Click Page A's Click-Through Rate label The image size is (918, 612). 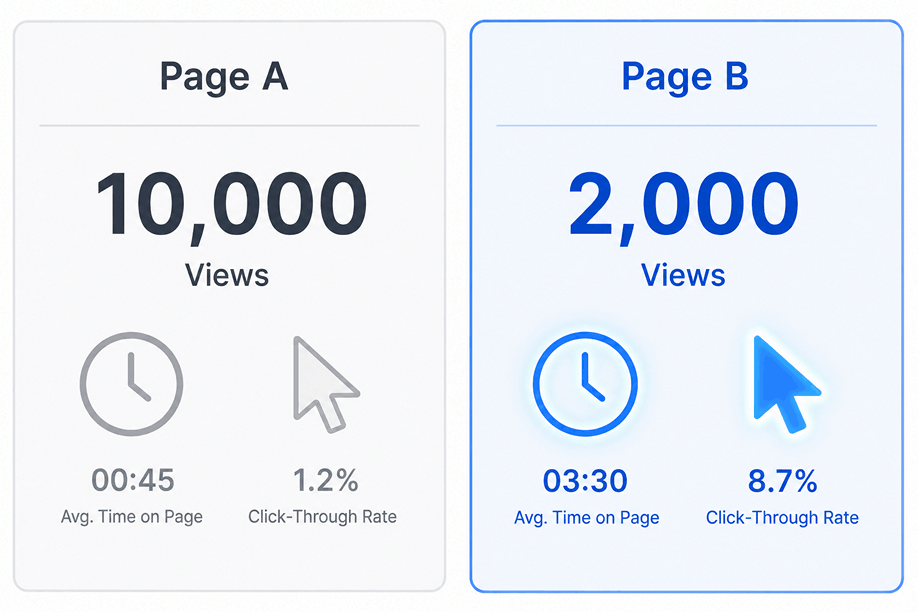pyautogui.click(x=323, y=517)
